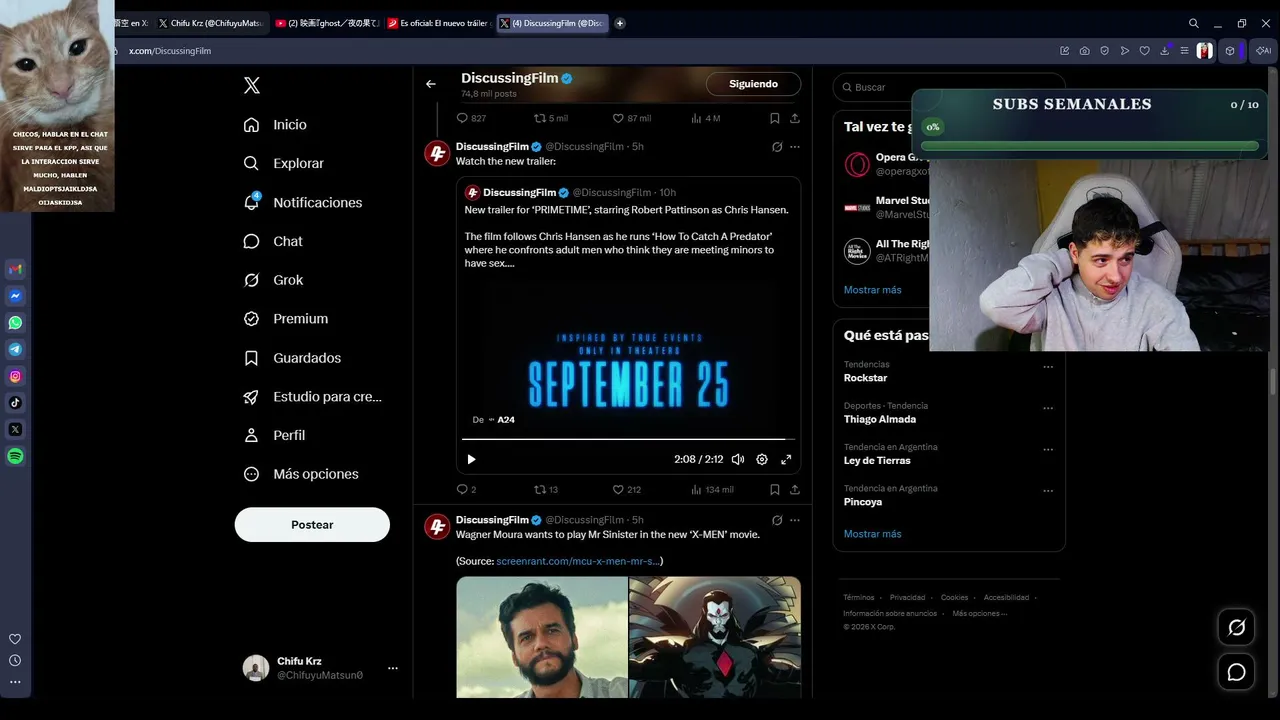Open Explorar in the navigation

click(x=284, y=163)
